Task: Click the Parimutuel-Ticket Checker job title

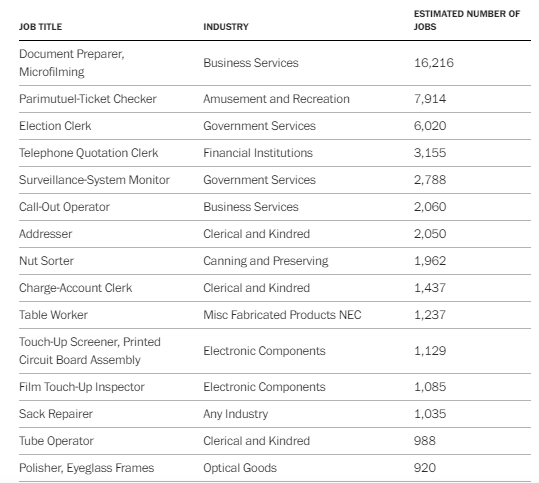Action: 88,99
